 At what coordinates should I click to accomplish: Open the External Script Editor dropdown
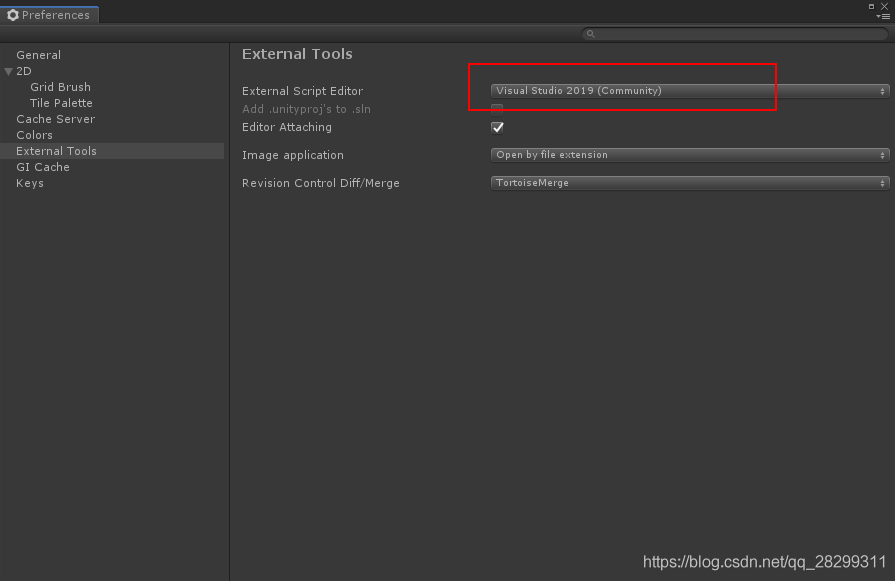tap(690, 91)
